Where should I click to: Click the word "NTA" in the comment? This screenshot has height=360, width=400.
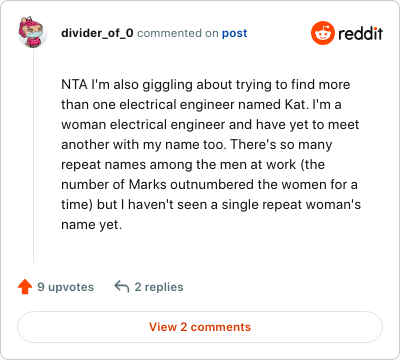pos(74,85)
